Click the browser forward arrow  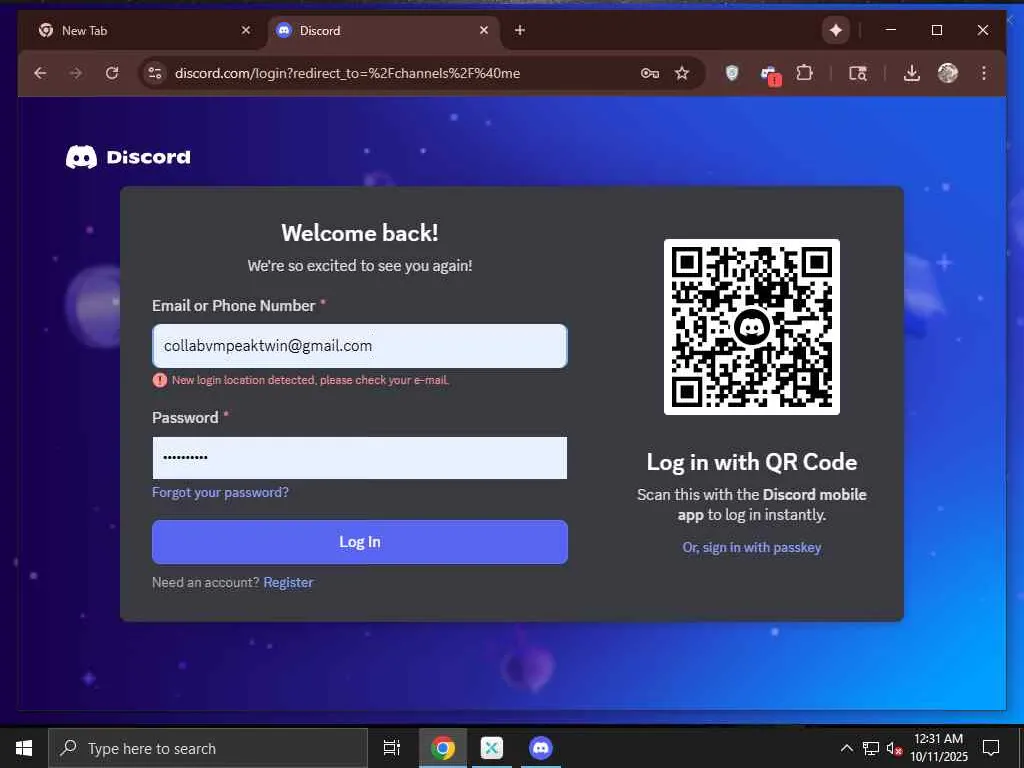76,73
